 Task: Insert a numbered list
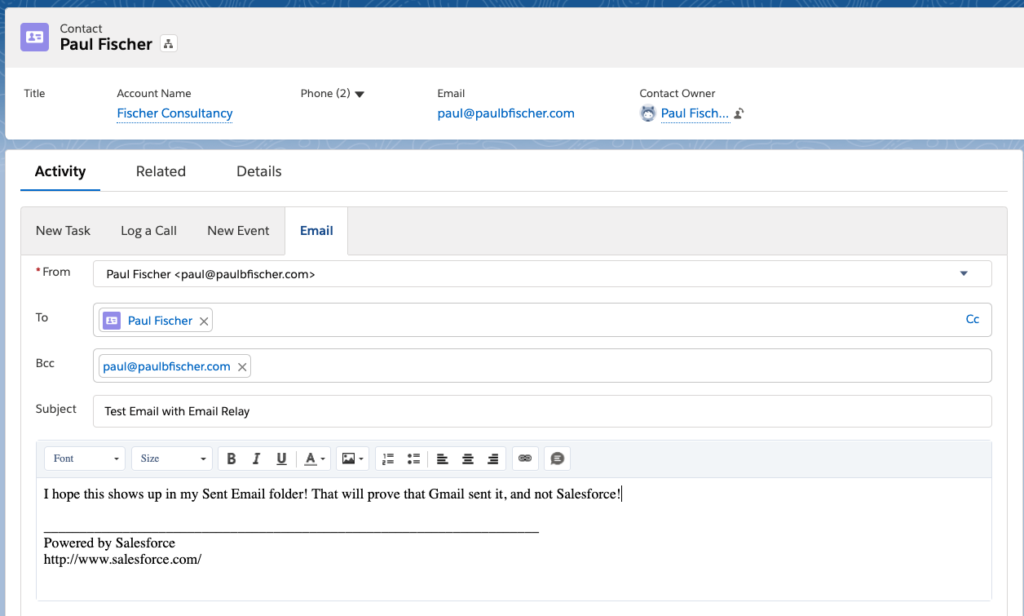pos(388,458)
